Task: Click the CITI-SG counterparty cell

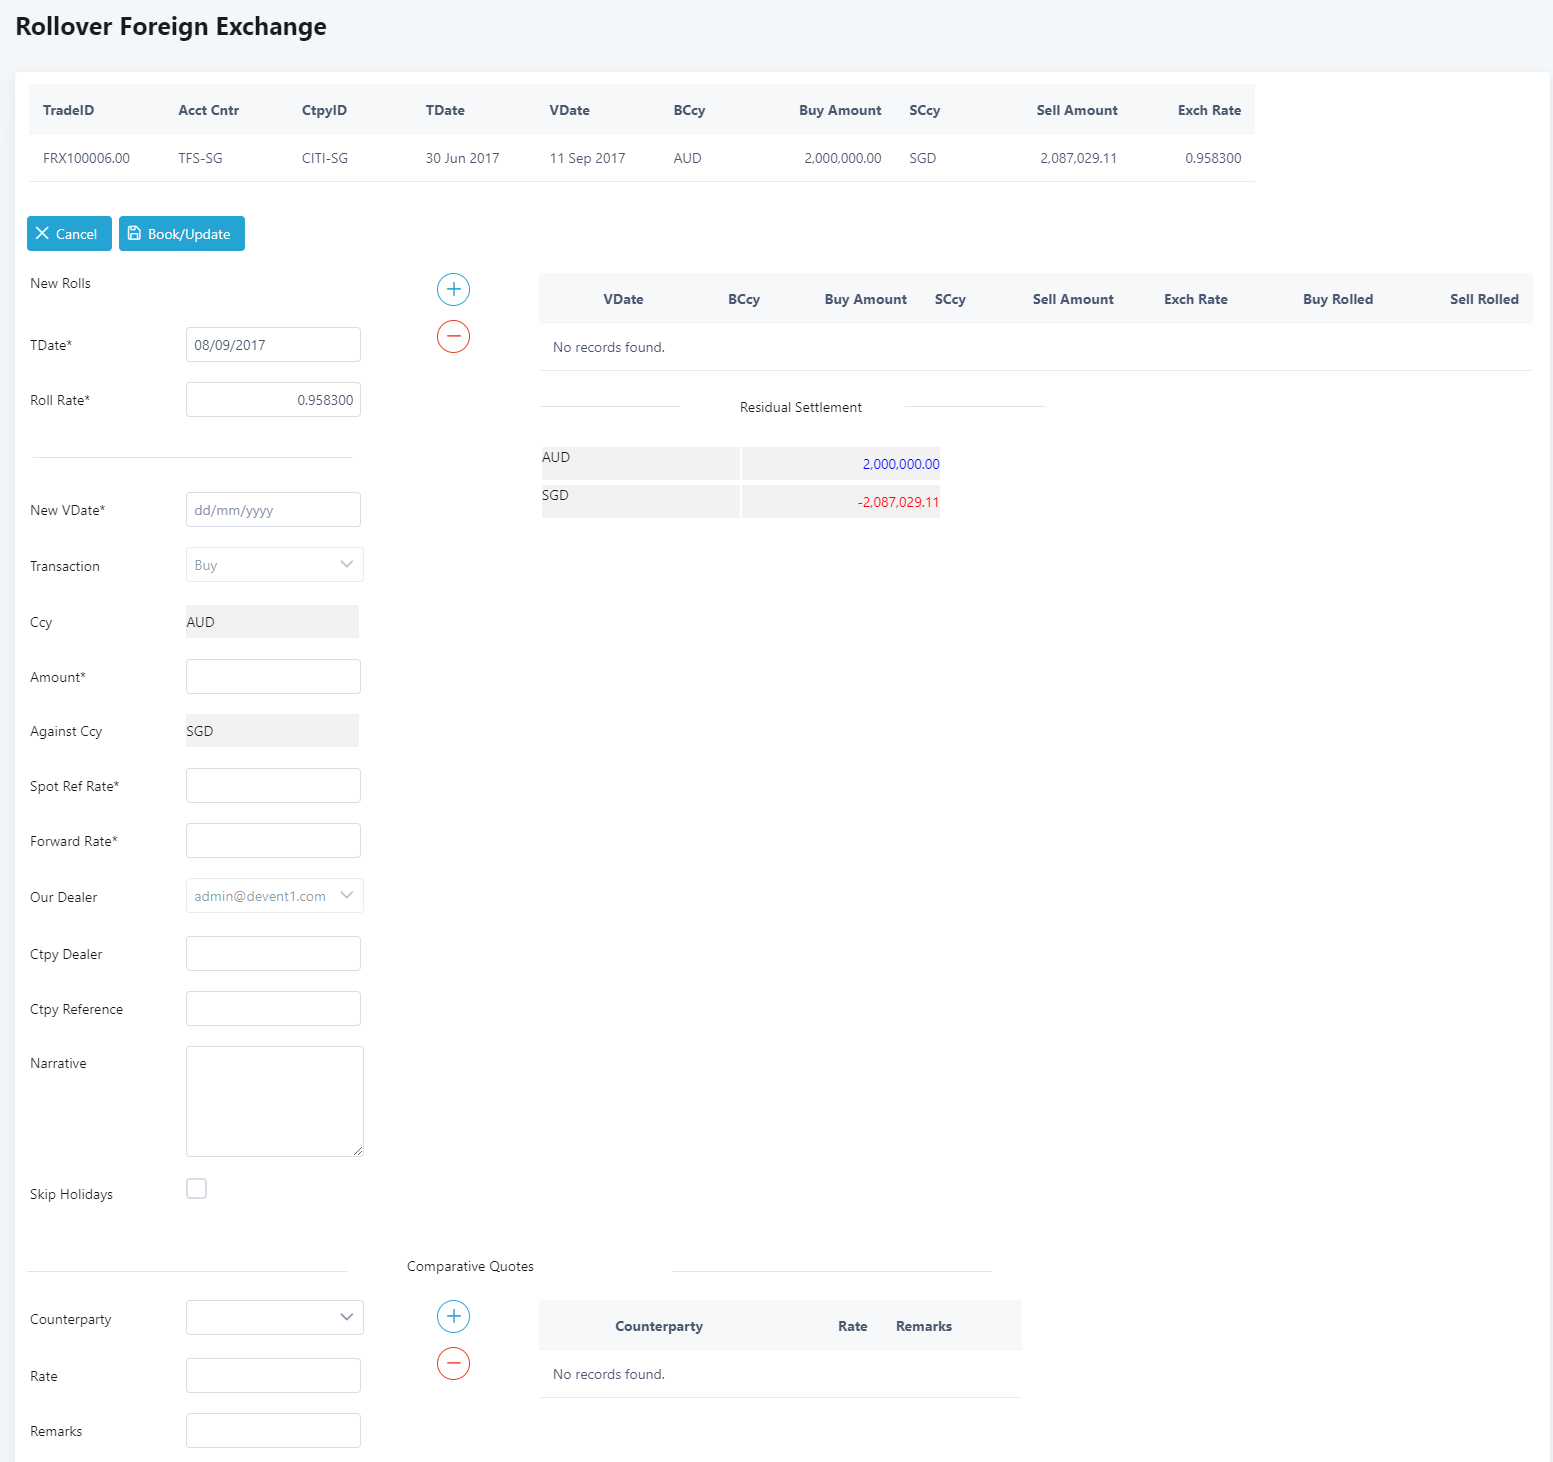Action: 325,158
